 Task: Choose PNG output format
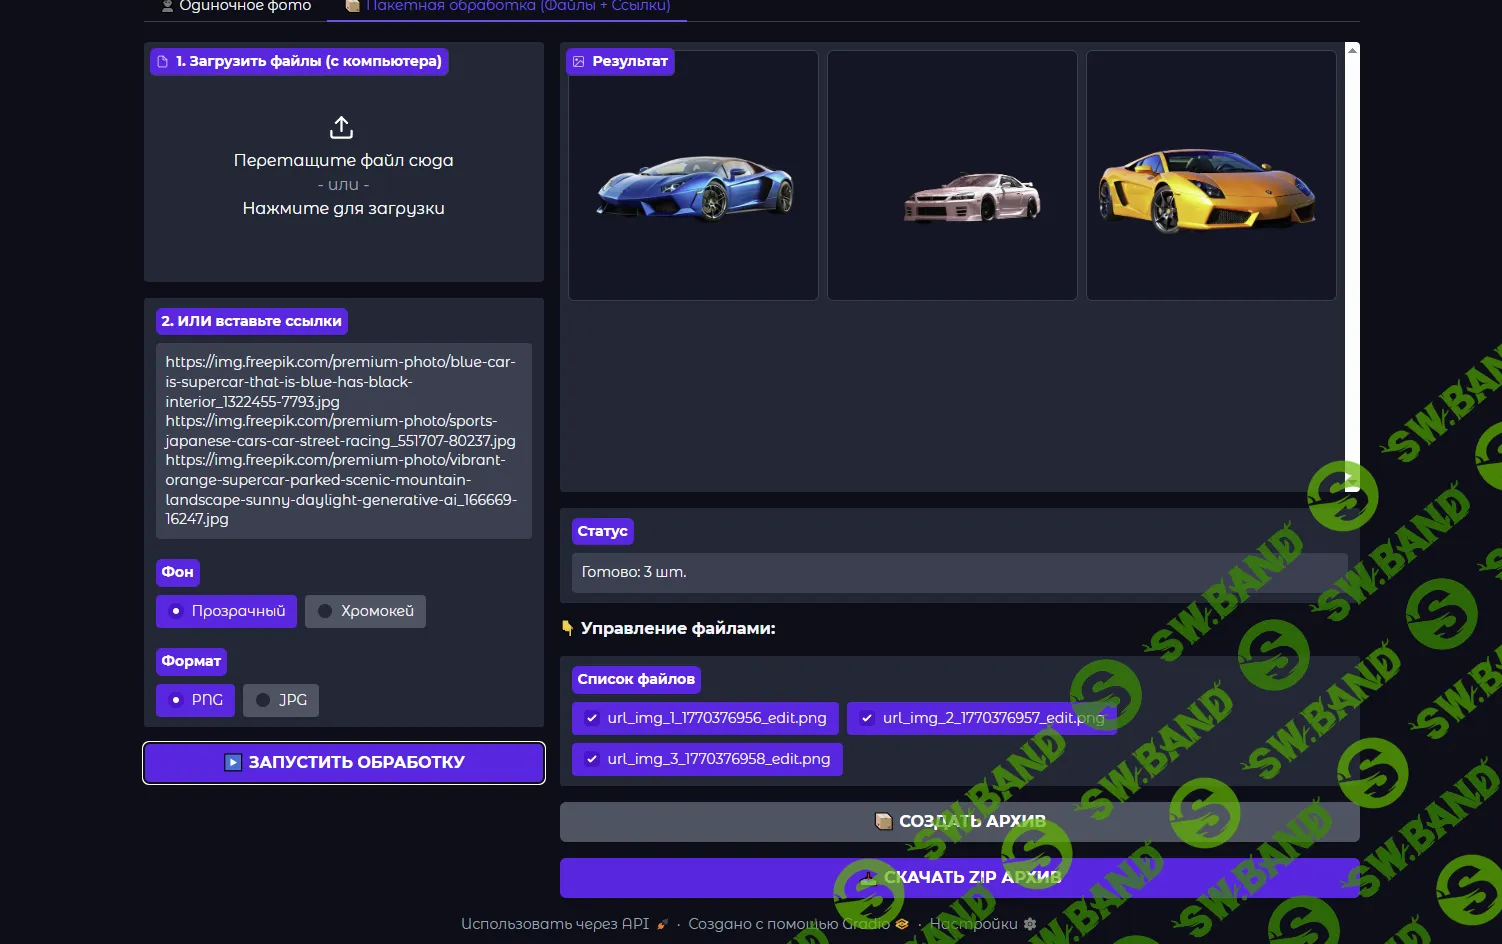(196, 700)
